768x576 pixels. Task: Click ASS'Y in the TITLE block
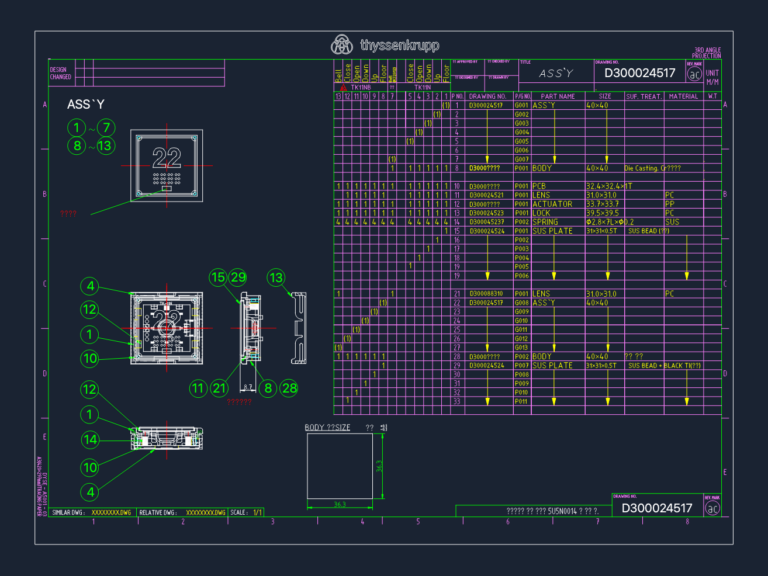(x=555, y=73)
